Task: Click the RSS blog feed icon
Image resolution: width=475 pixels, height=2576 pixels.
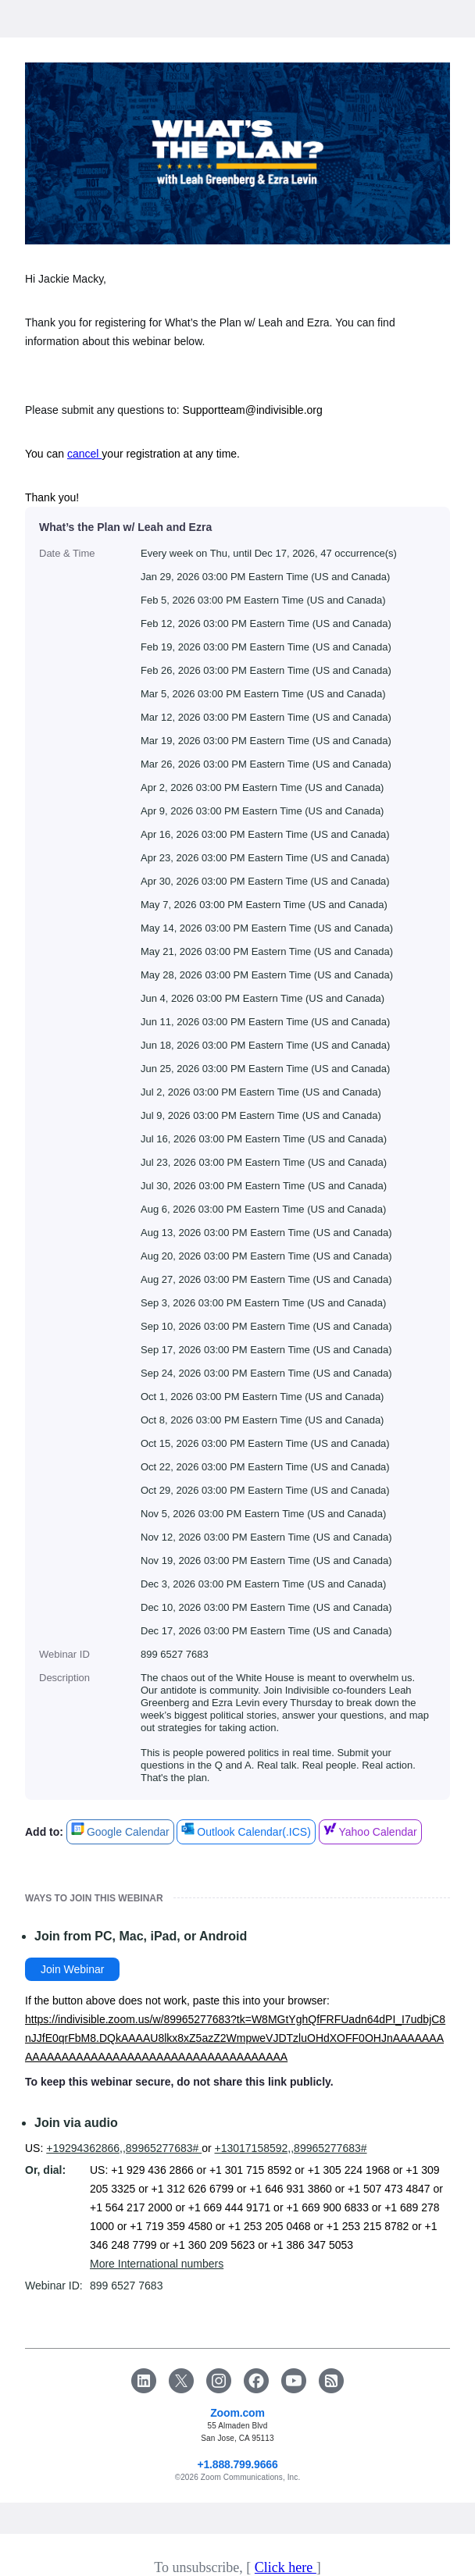Action: pyautogui.click(x=331, y=2380)
